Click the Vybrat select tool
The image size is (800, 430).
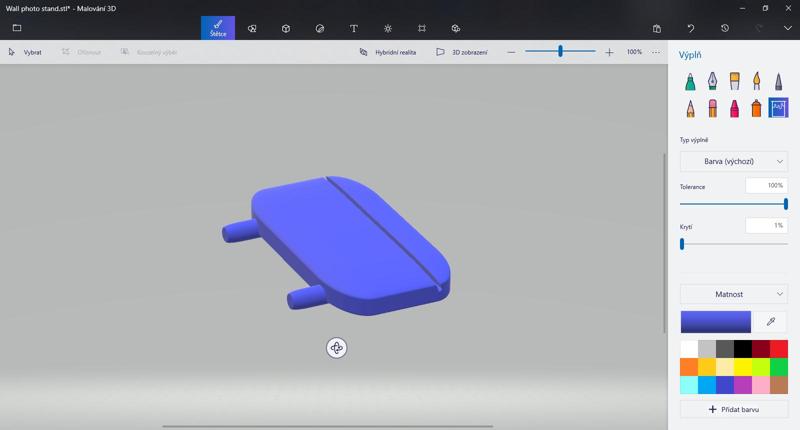pos(25,52)
